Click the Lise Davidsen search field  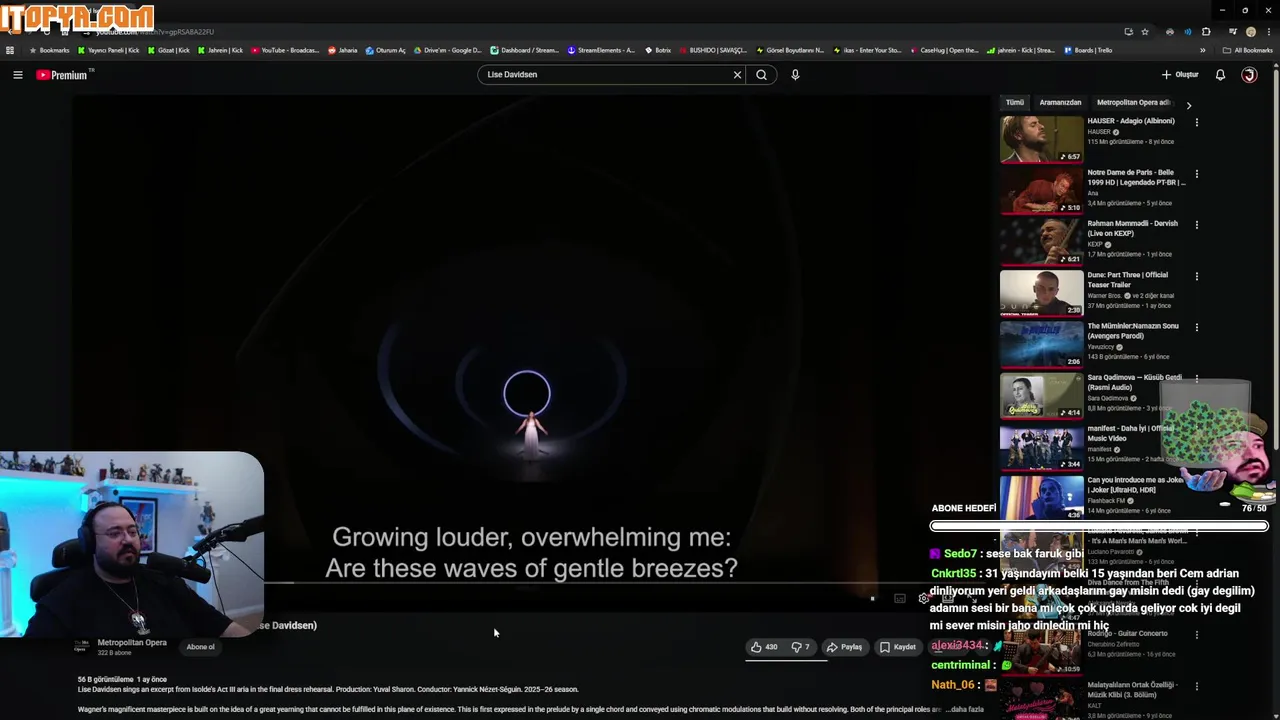[x=605, y=75]
